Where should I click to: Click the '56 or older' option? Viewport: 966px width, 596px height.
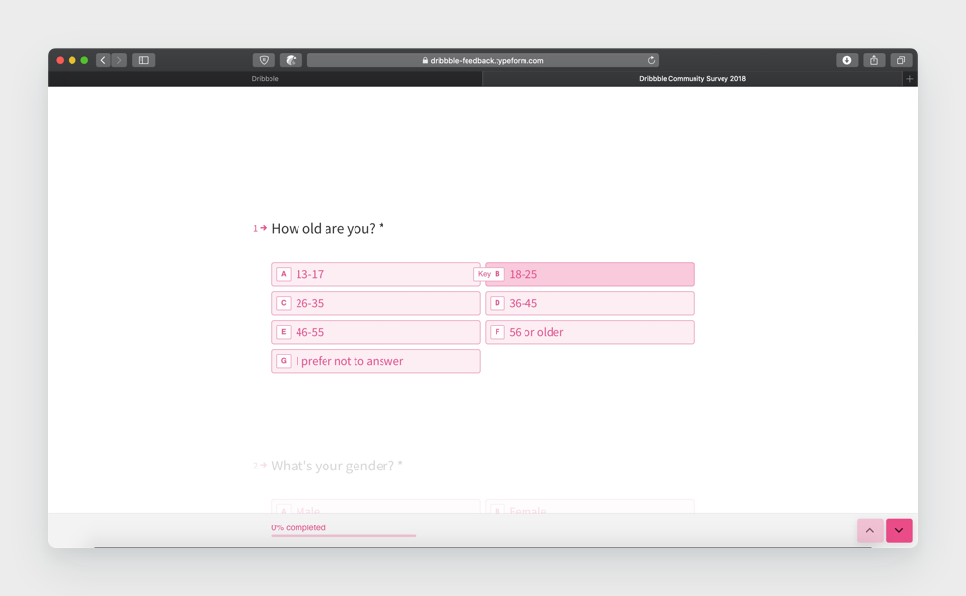590,332
